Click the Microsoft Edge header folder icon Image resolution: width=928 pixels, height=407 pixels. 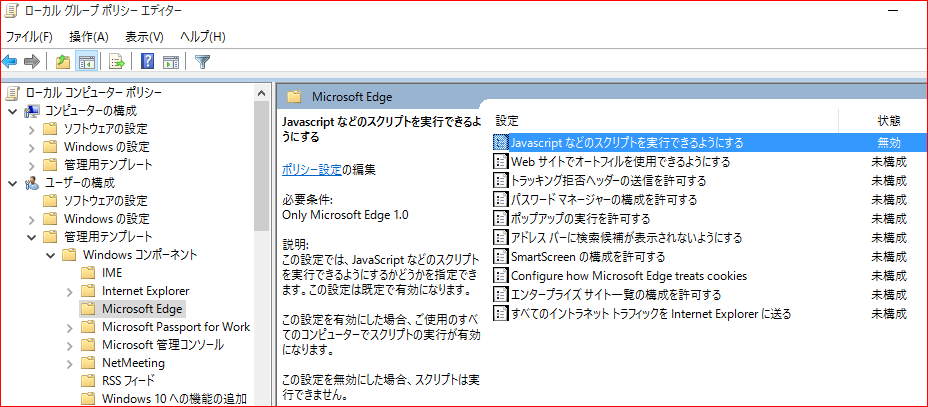tap(294, 97)
